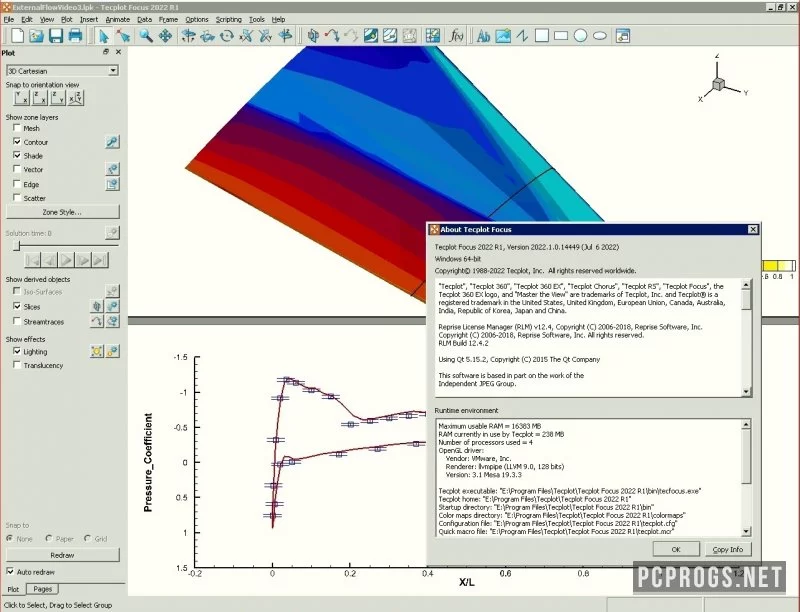Click the Print icon in toolbar
Screen dimensions: 800x612
click(x=76, y=36)
